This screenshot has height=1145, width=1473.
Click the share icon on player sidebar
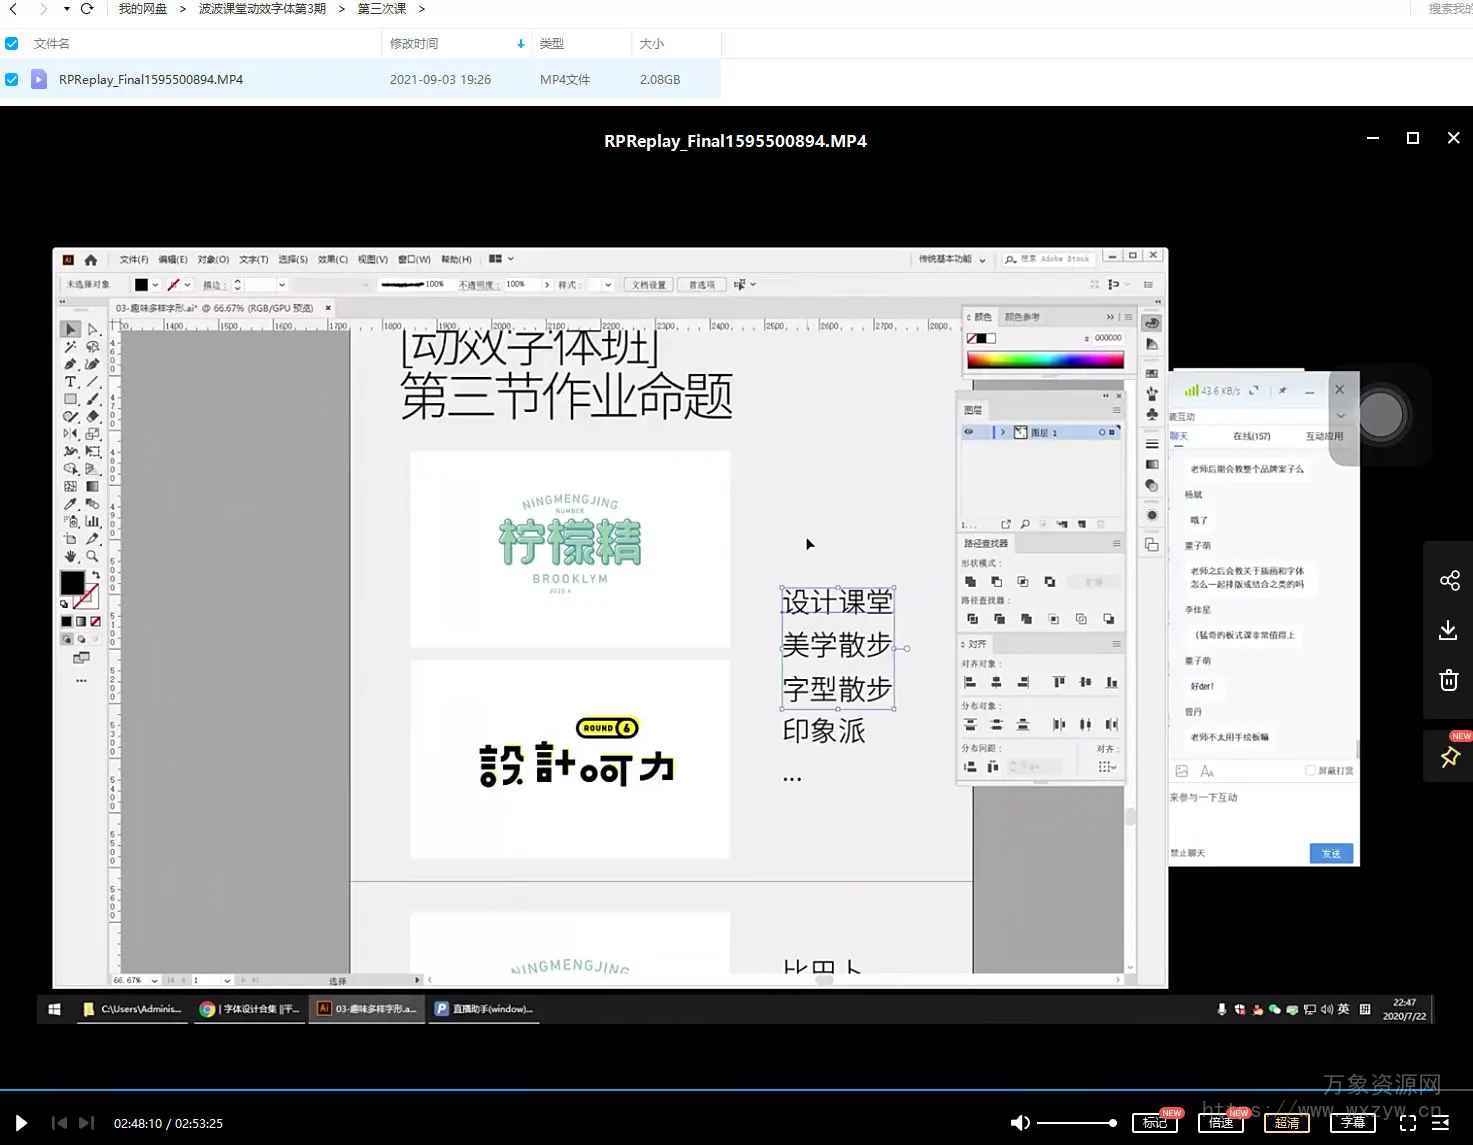[1449, 581]
